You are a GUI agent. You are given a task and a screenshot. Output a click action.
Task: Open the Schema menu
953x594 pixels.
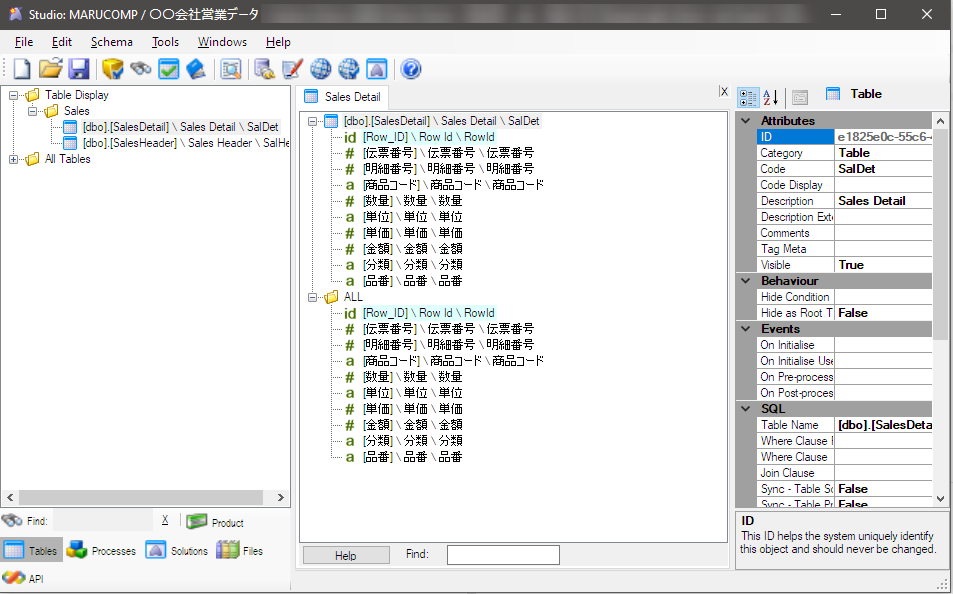[111, 42]
